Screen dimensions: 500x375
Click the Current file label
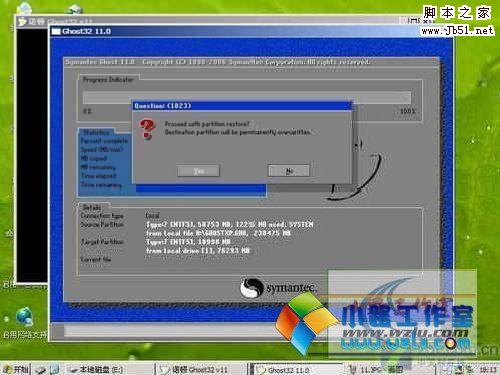pos(96,259)
